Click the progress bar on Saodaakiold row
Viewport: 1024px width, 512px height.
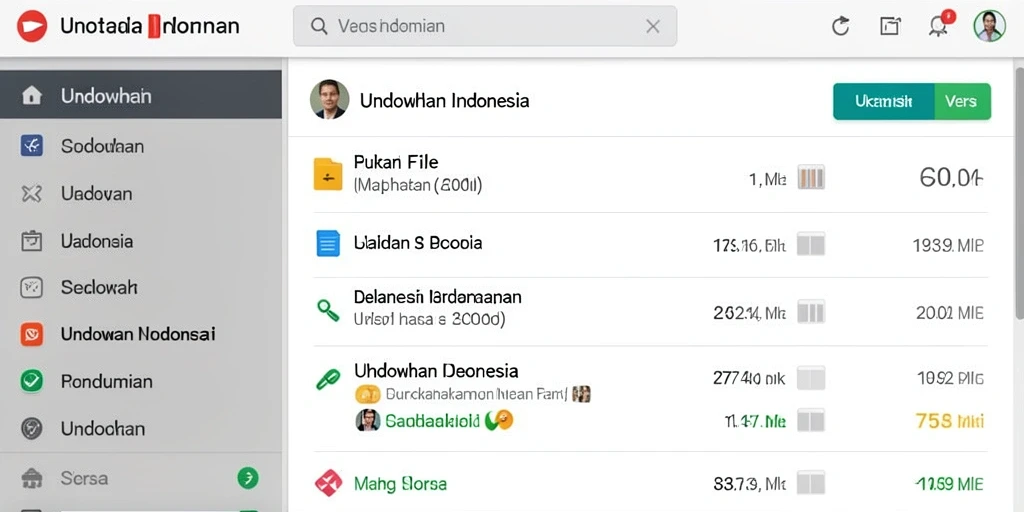click(811, 420)
